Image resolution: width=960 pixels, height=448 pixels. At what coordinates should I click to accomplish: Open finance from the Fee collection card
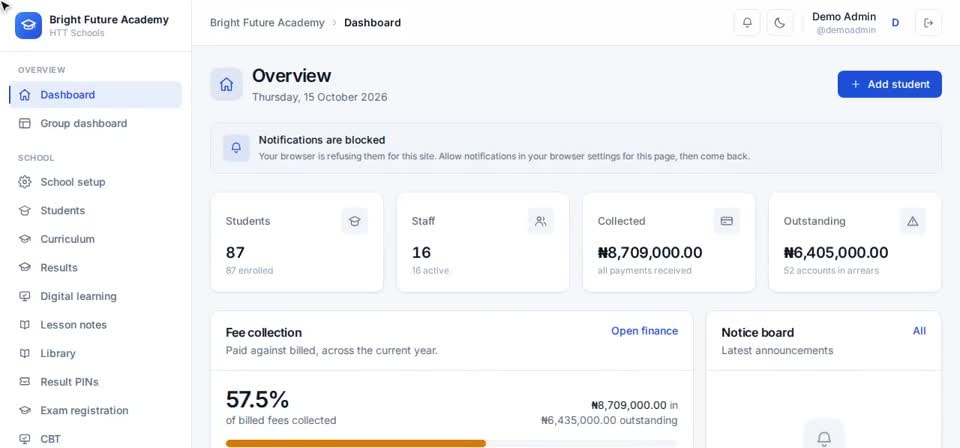click(644, 331)
